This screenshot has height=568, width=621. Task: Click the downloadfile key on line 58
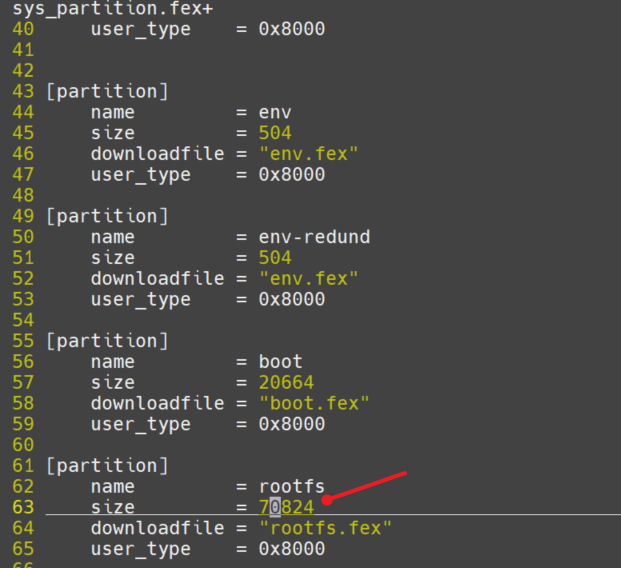click(158, 403)
